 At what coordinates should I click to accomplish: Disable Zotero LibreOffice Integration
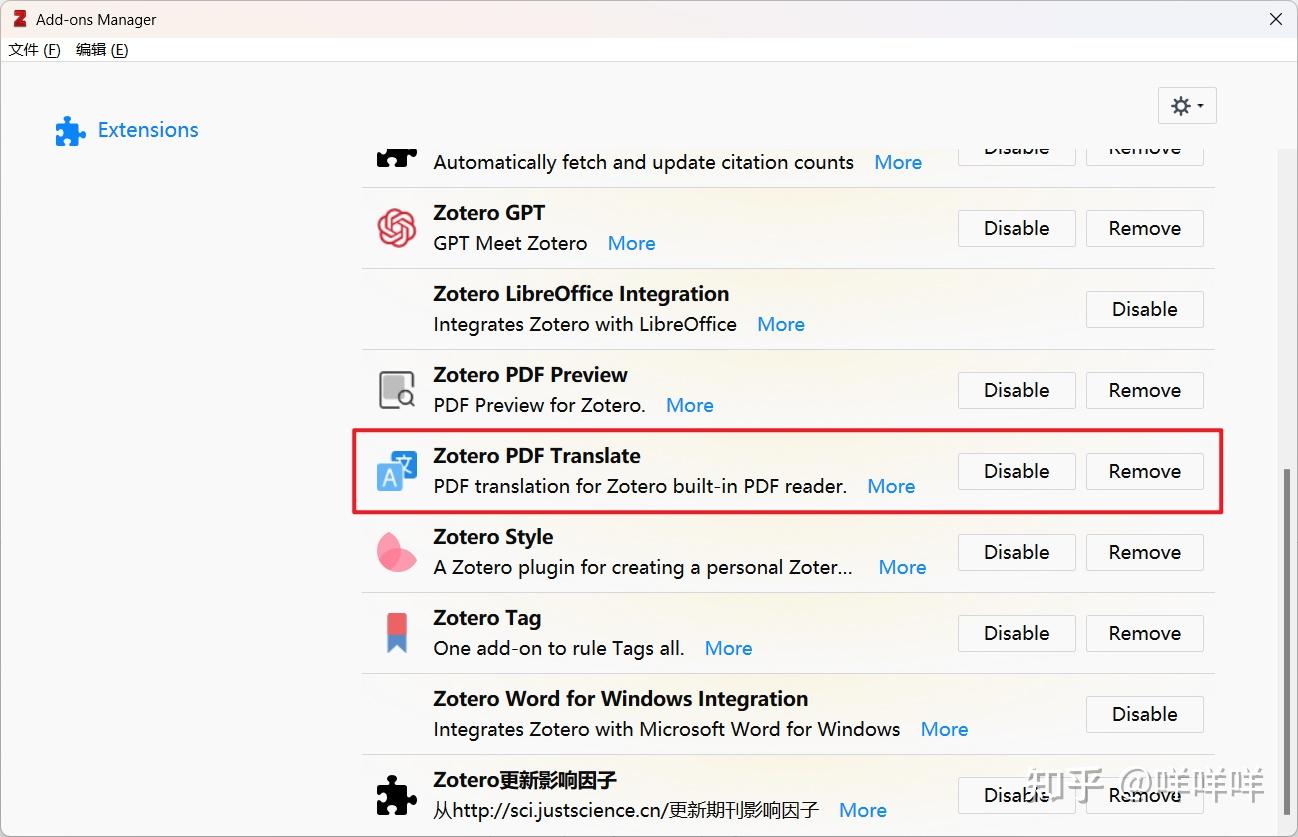[1145, 309]
